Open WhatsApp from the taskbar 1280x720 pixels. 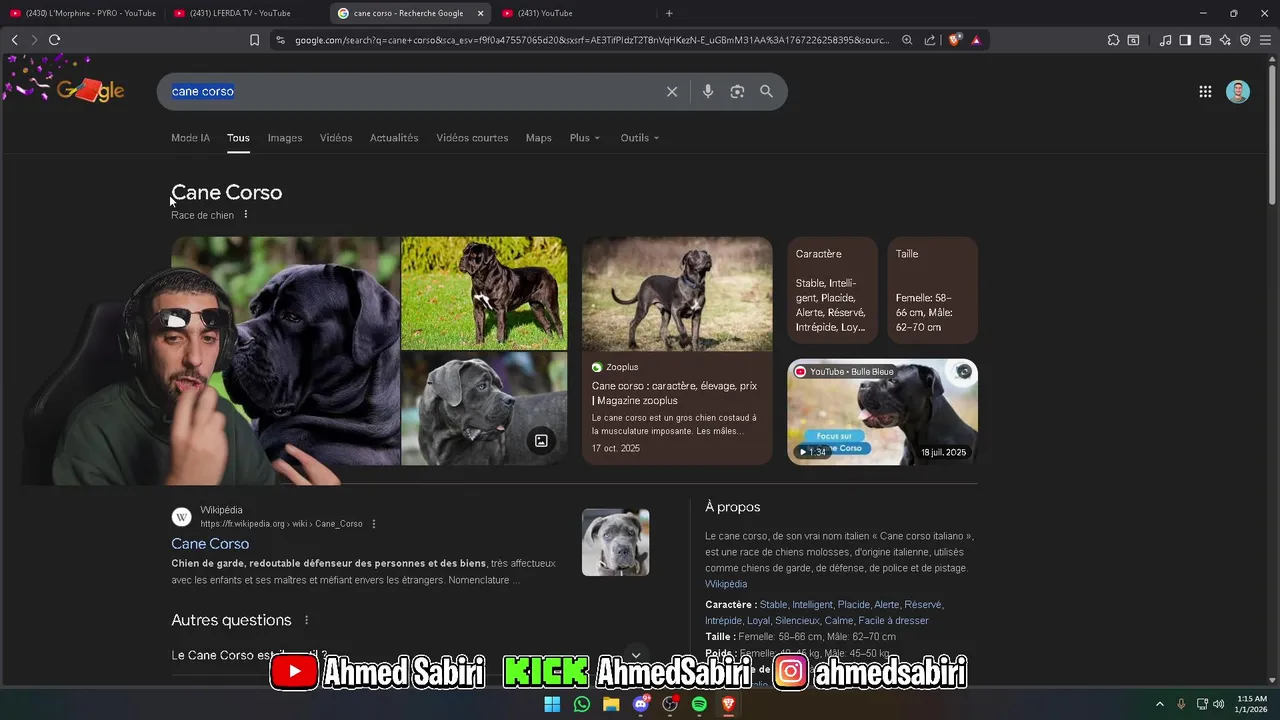[x=582, y=704]
